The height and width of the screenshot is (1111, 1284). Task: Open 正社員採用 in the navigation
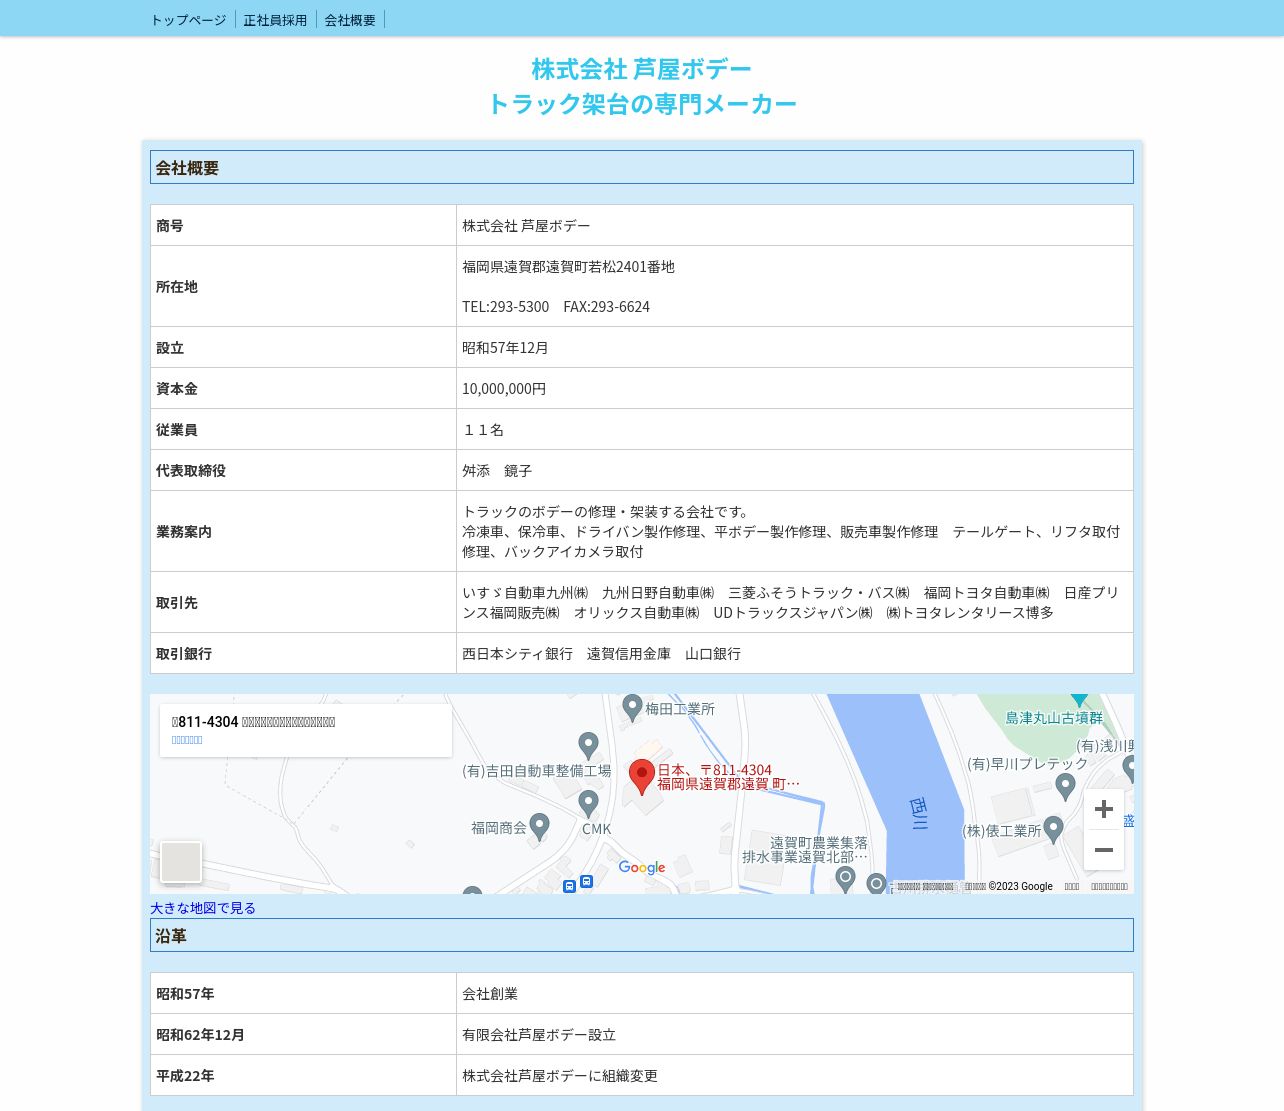click(275, 20)
